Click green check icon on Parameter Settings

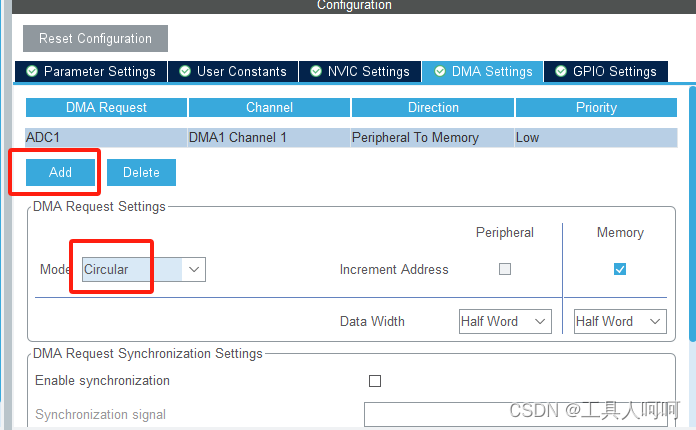32,71
